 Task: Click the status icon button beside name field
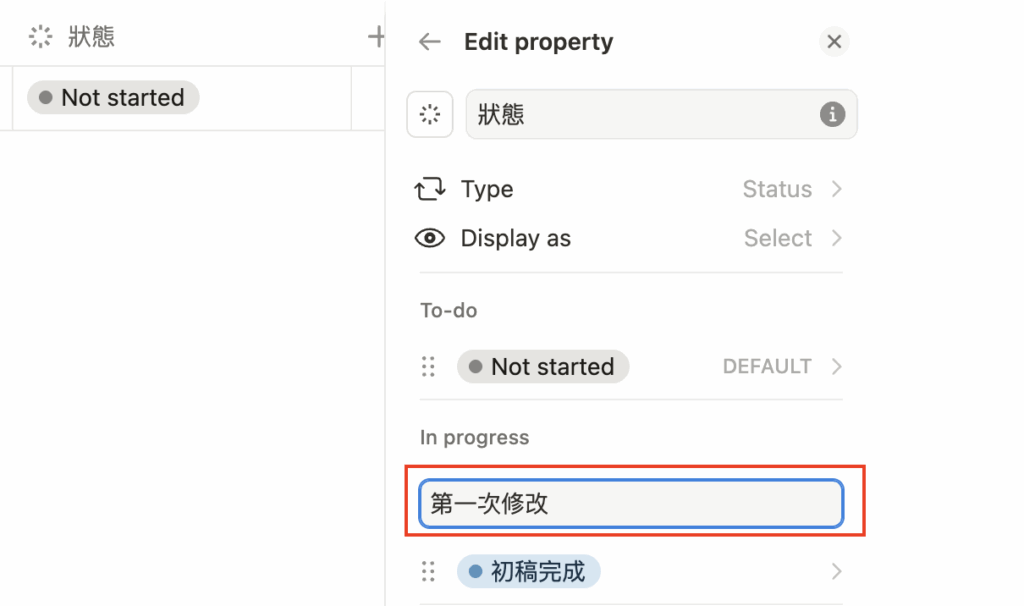[x=430, y=115]
